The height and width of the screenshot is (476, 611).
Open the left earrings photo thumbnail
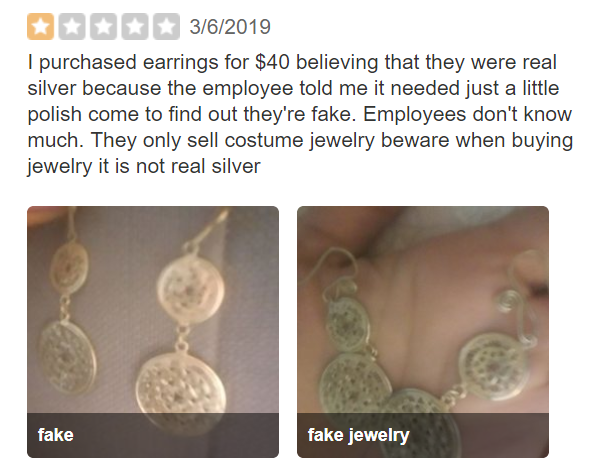(x=153, y=332)
